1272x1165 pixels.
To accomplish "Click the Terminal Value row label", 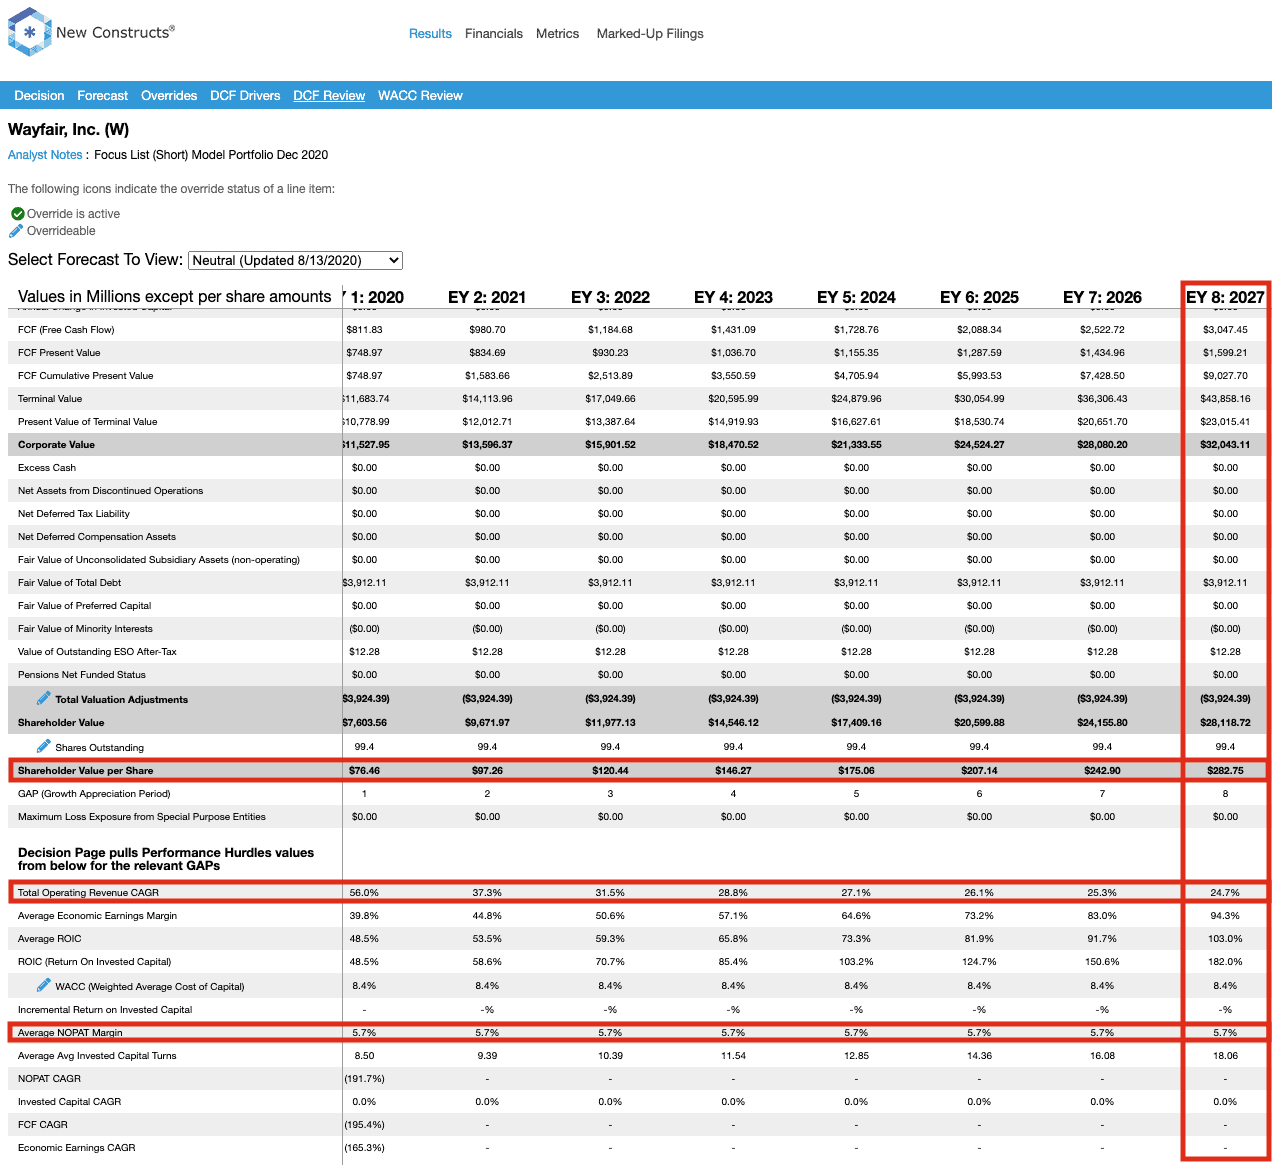I will click(50, 399).
